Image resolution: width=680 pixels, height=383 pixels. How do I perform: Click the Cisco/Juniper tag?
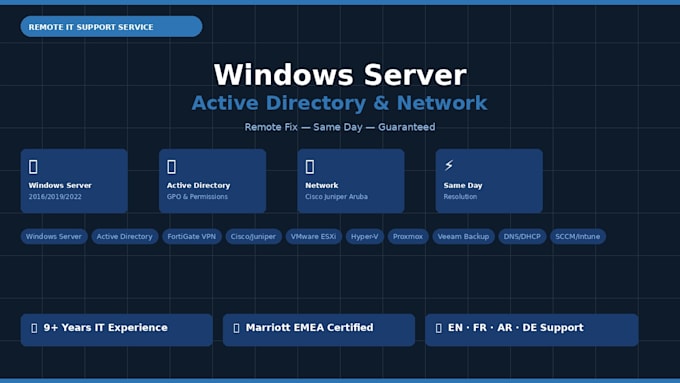pyautogui.click(x=253, y=236)
